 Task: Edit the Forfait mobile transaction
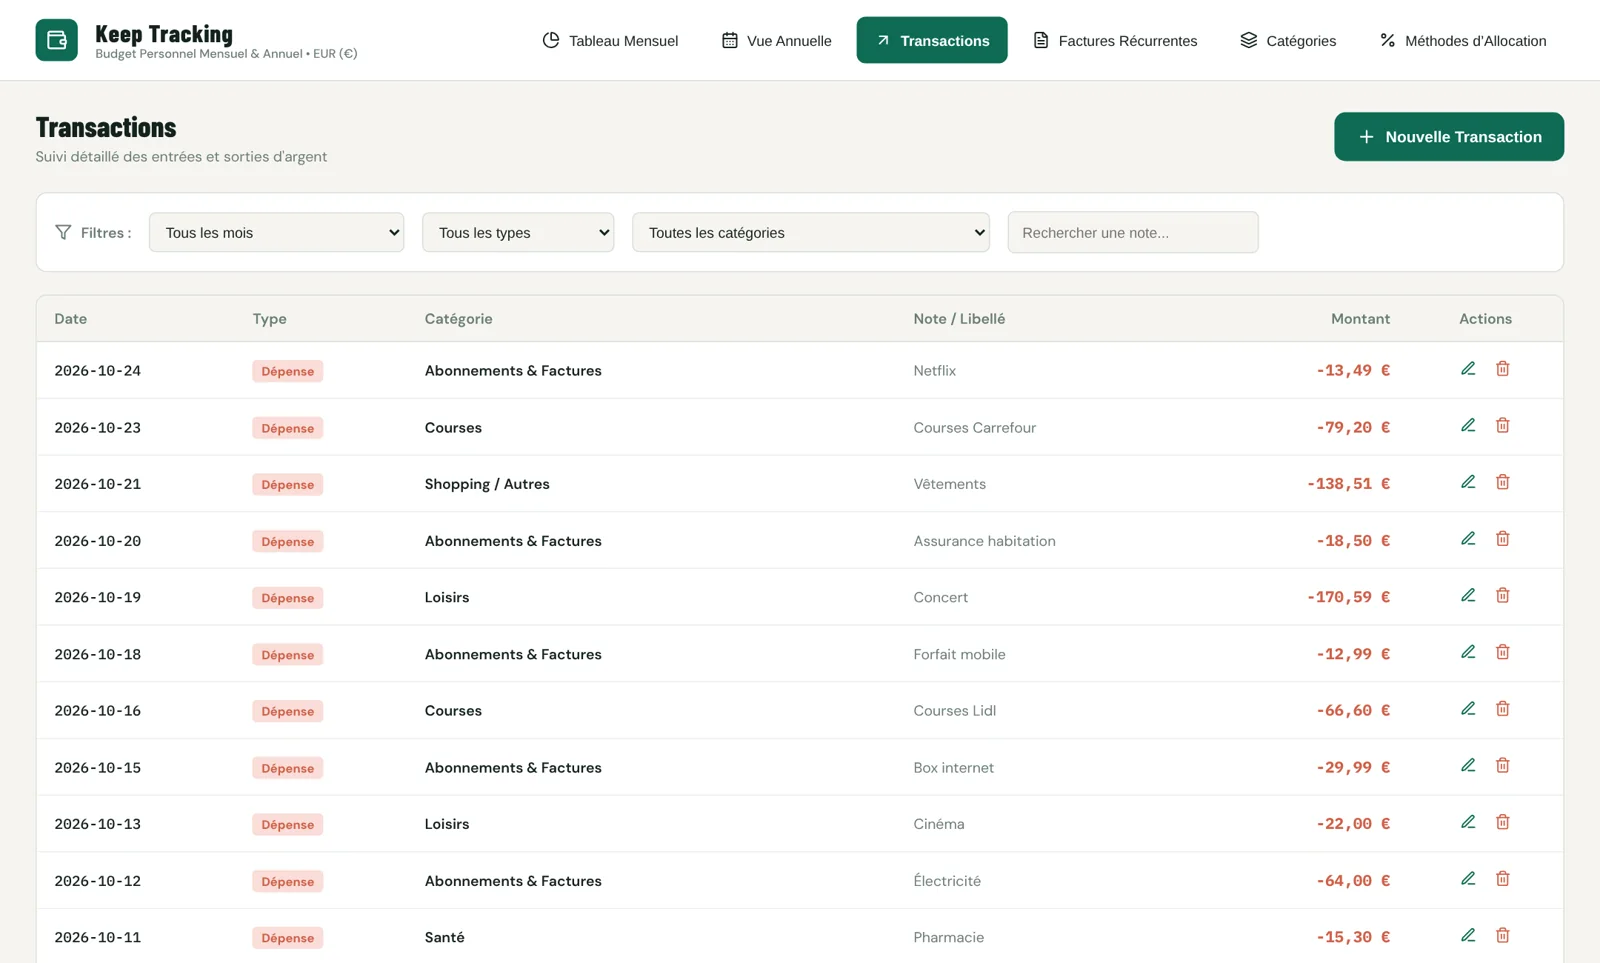[1468, 652]
